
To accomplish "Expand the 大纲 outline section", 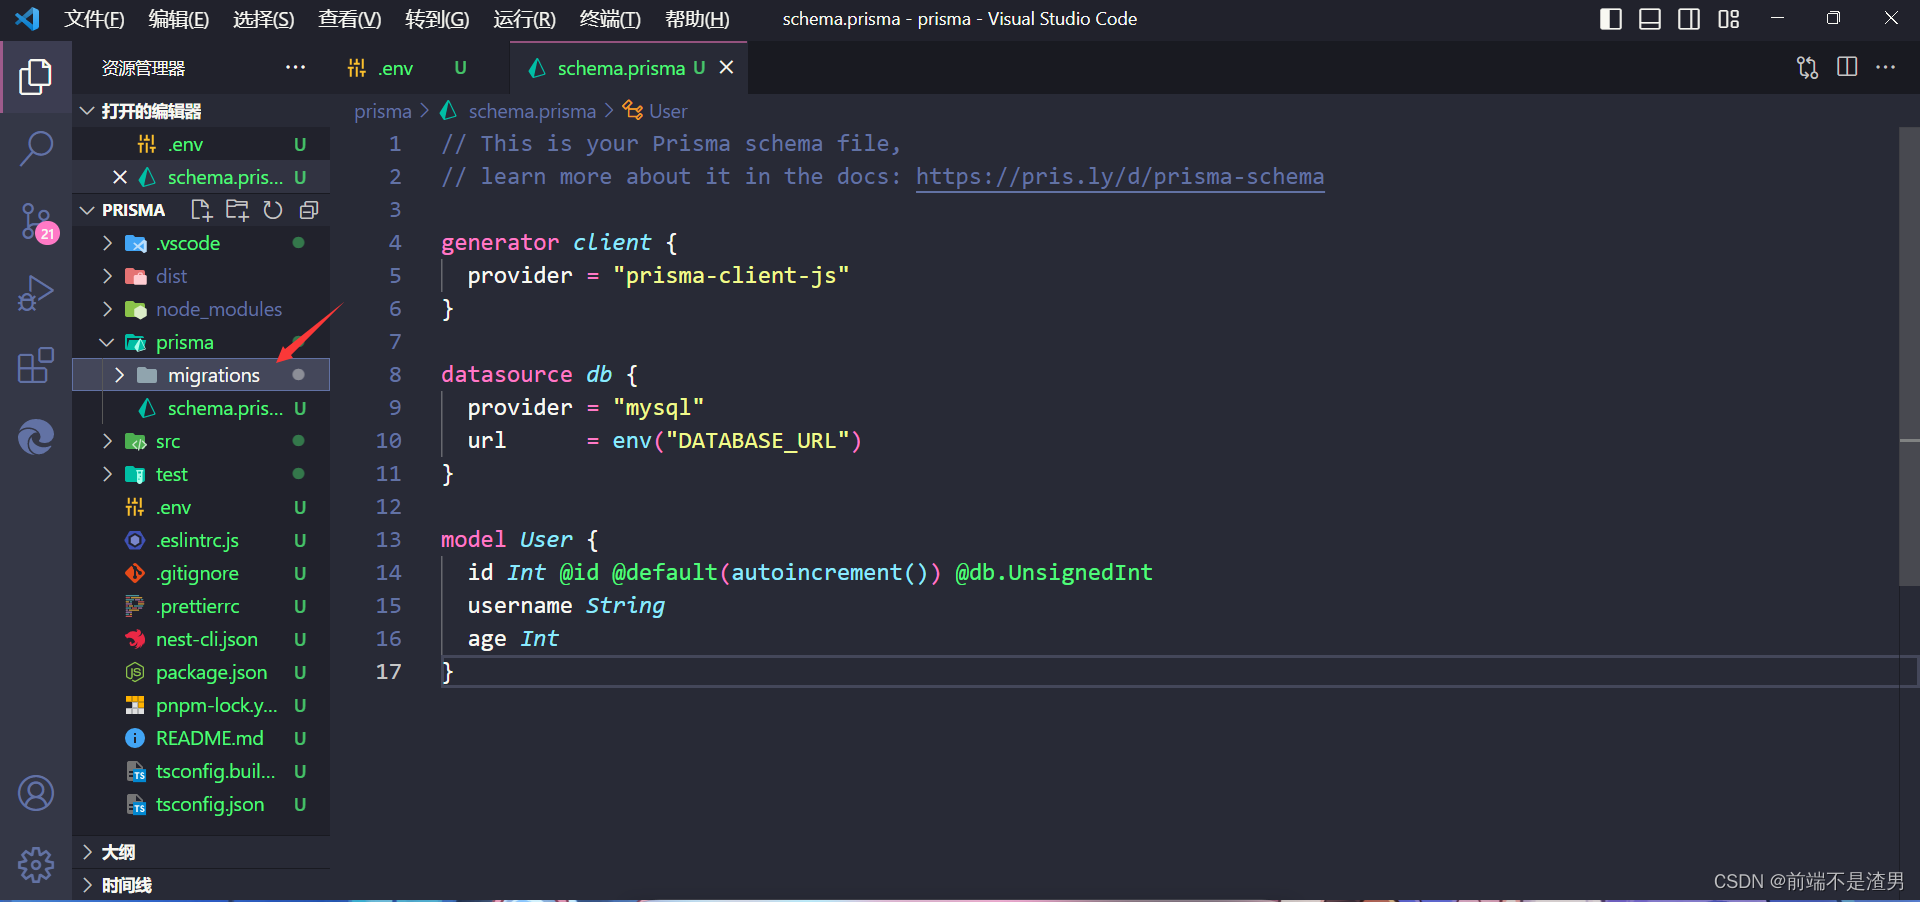I will (200, 852).
